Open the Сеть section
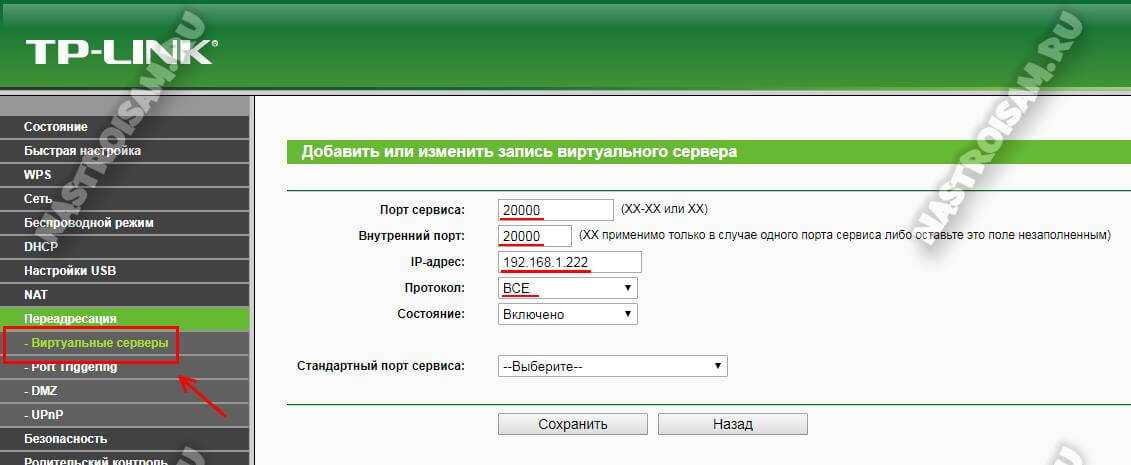The image size is (1131, 465). click(38, 199)
